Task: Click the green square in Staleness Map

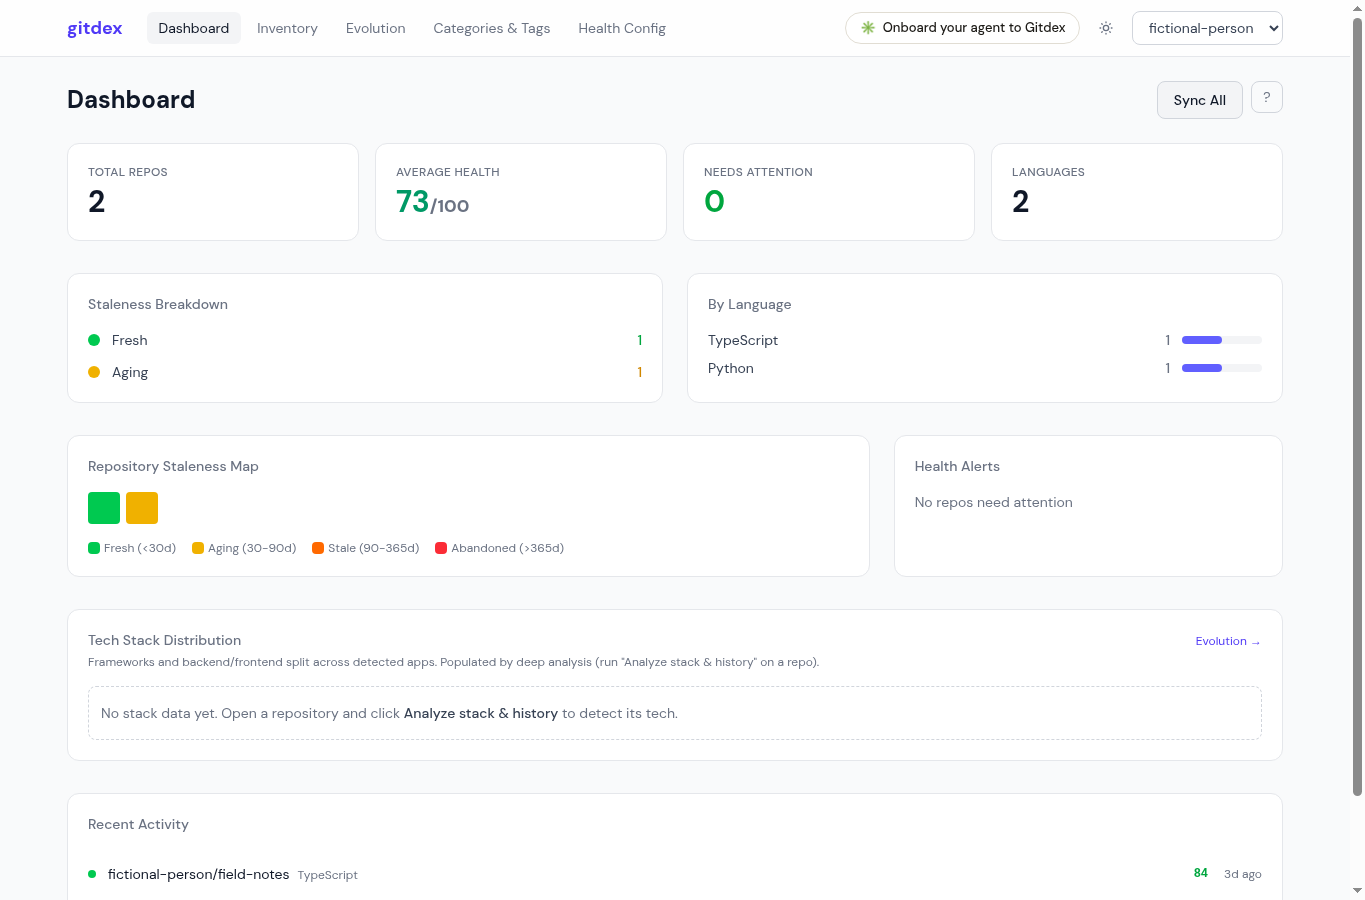Action: (104, 508)
